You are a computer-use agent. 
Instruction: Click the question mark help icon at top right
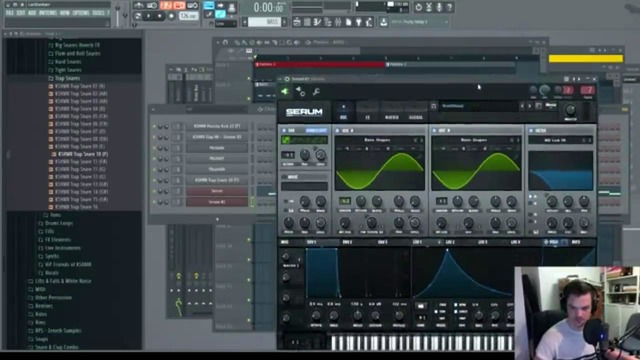coord(449,7)
